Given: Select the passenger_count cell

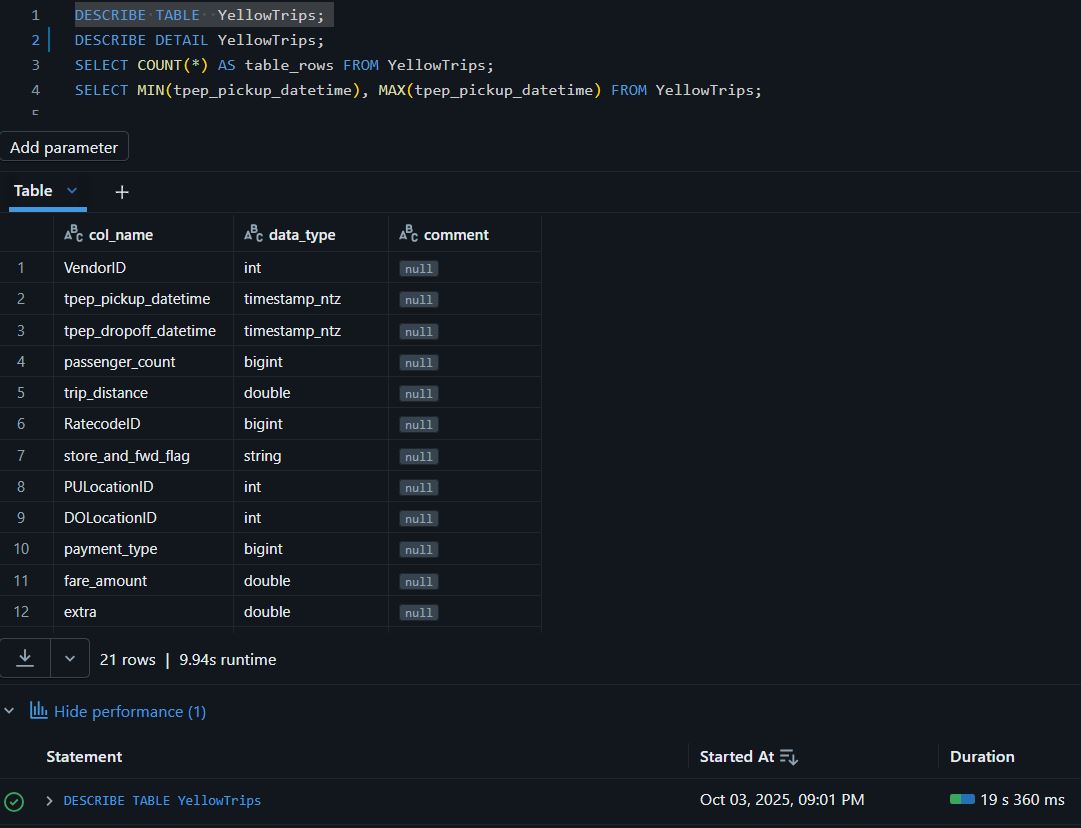Looking at the screenshot, I should [143, 362].
